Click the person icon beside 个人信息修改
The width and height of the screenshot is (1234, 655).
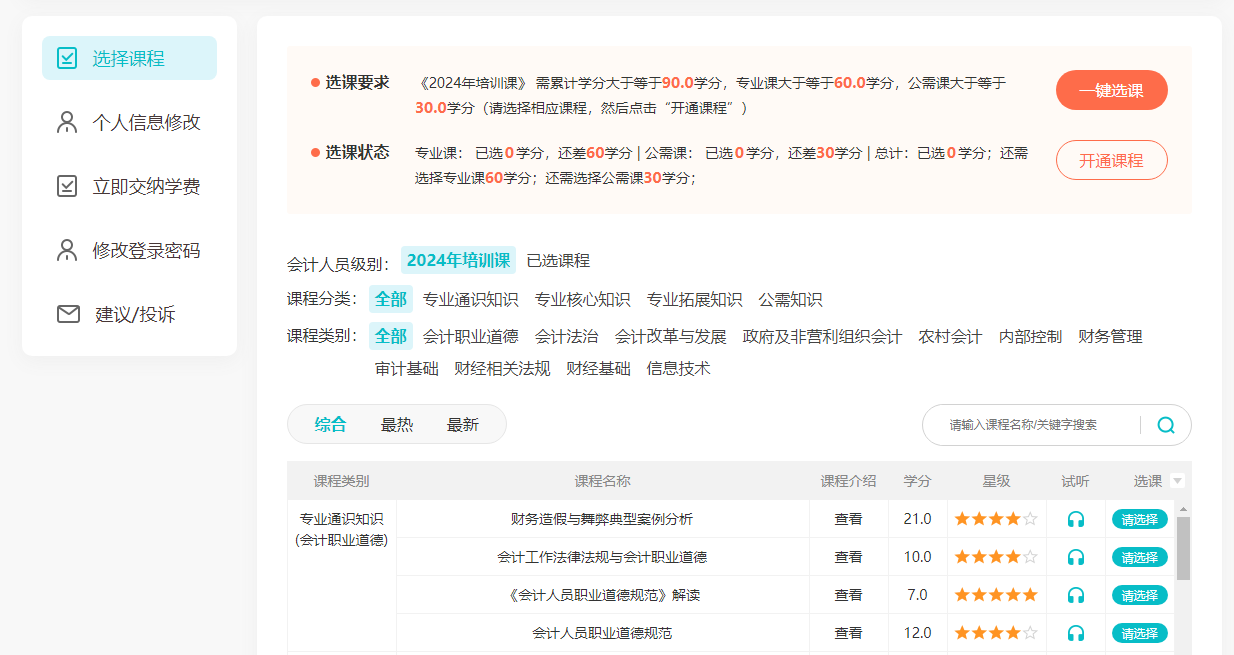[67, 122]
